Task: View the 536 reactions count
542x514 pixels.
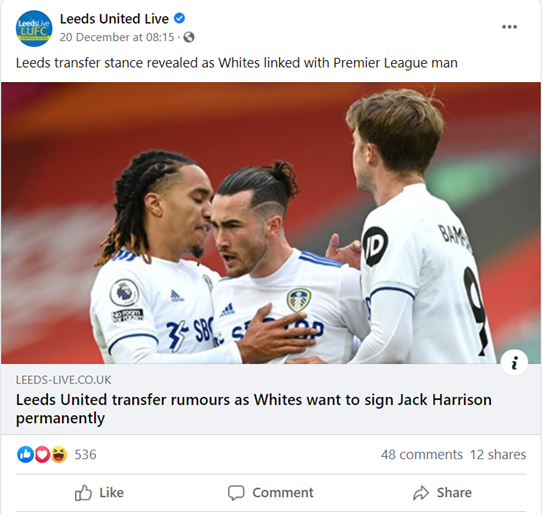Action: click(x=85, y=455)
